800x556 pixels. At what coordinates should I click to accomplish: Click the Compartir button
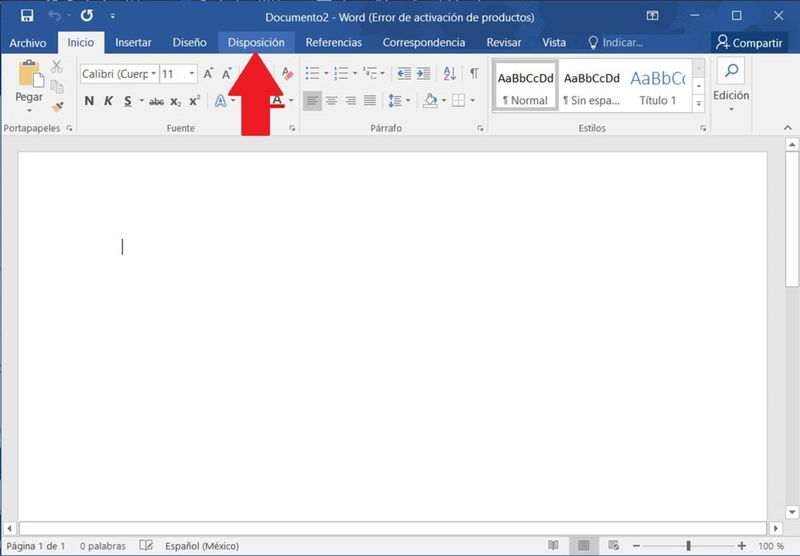(749, 43)
